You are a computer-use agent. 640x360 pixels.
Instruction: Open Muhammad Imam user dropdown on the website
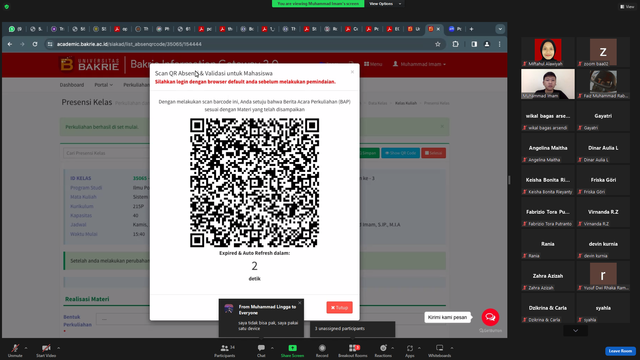(x=419, y=64)
